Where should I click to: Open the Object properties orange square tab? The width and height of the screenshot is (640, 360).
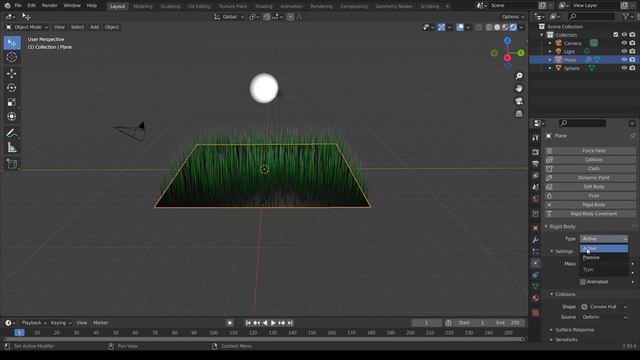(536, 228)
